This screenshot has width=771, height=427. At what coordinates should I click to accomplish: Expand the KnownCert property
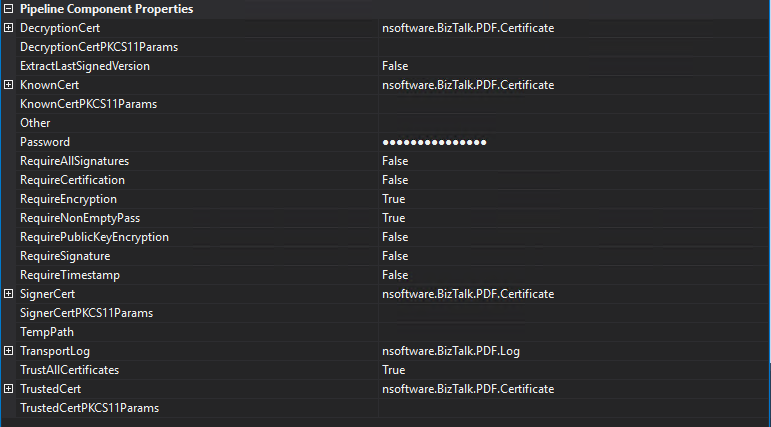coord(8,85)
